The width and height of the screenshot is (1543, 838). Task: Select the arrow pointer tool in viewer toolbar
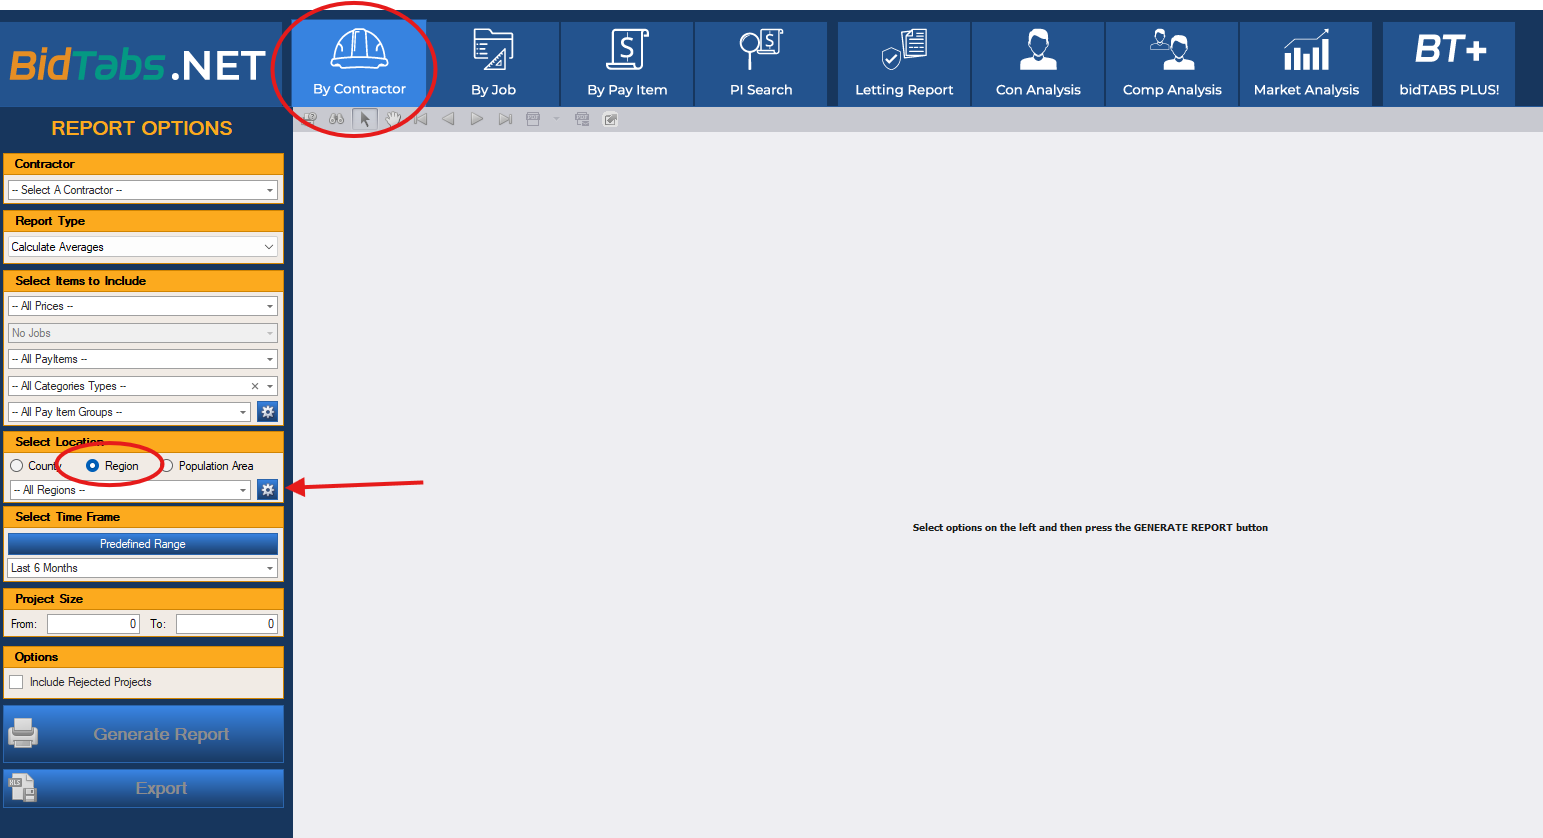[365, 119]
